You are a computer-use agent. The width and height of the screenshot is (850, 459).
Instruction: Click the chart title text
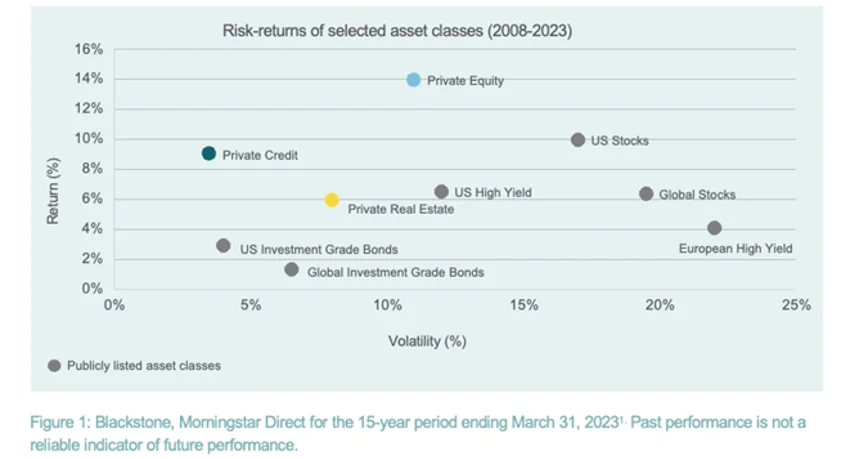(x=396, y=31)
